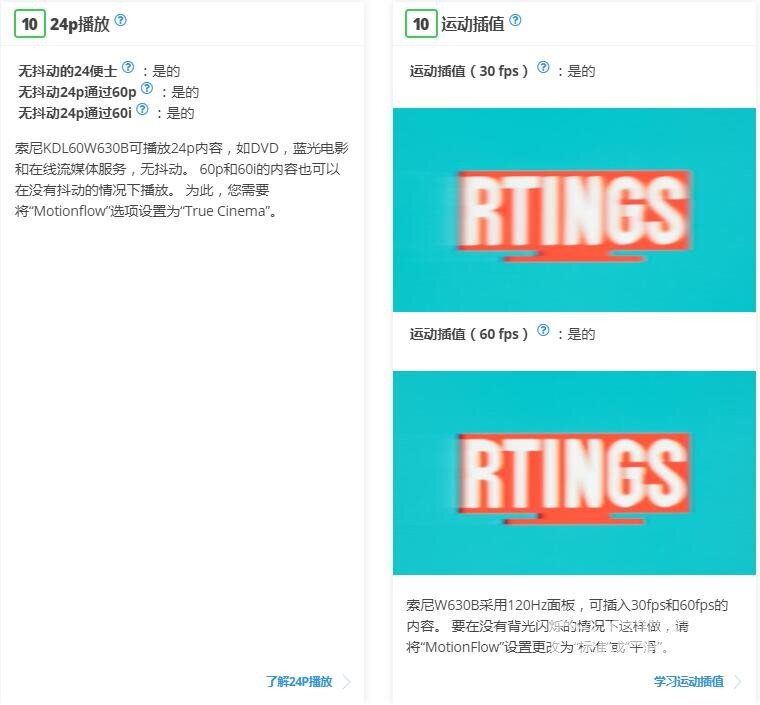Open the 了解24P播放 link
Screen dimensions: 760x705
tap(299, 681)
